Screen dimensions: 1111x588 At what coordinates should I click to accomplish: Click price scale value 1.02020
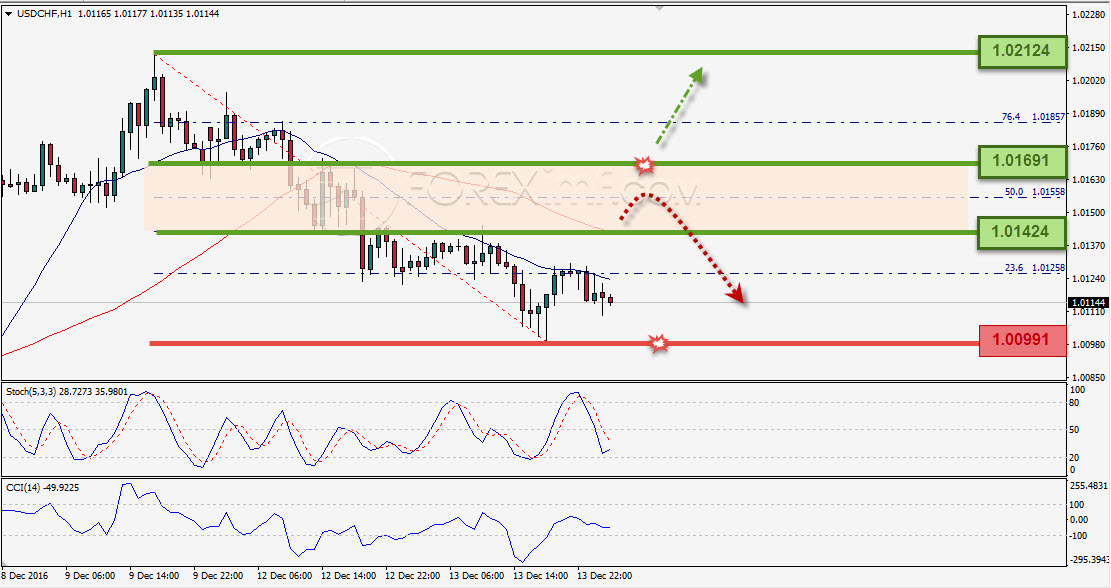click(x=1089, y=81)
